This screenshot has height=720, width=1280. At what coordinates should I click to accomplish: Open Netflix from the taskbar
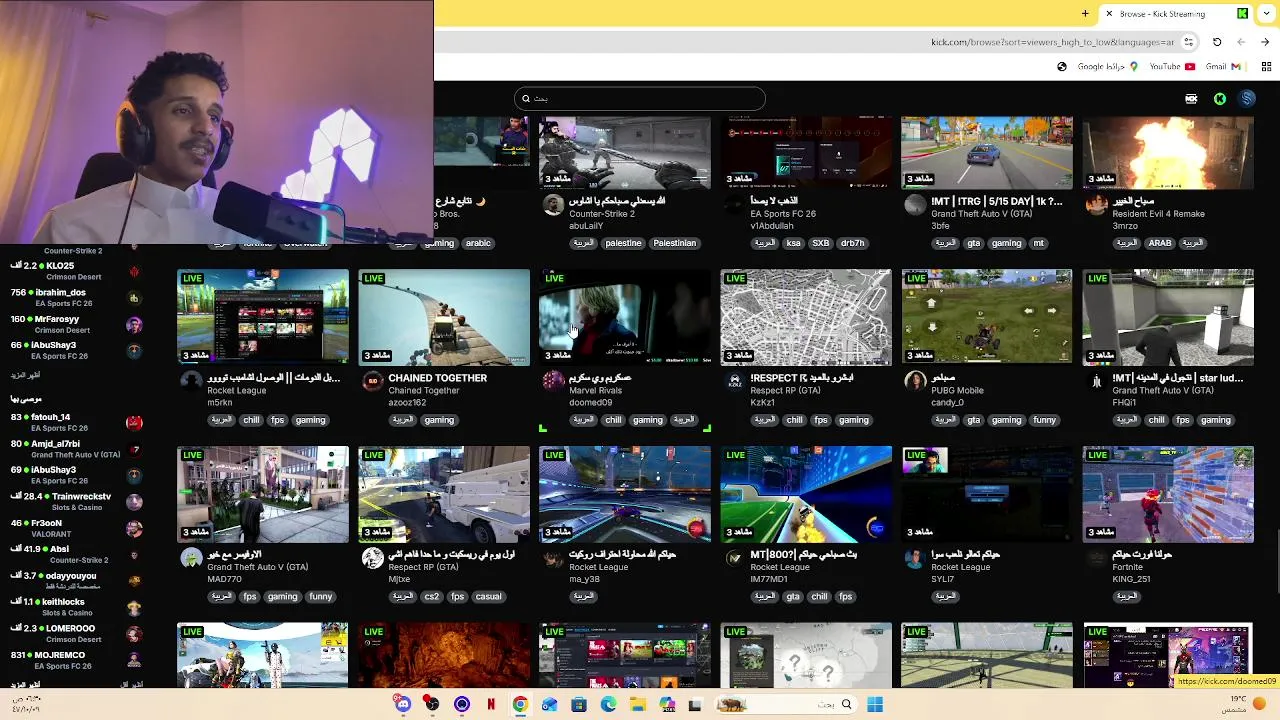click(x=491, y=705)
